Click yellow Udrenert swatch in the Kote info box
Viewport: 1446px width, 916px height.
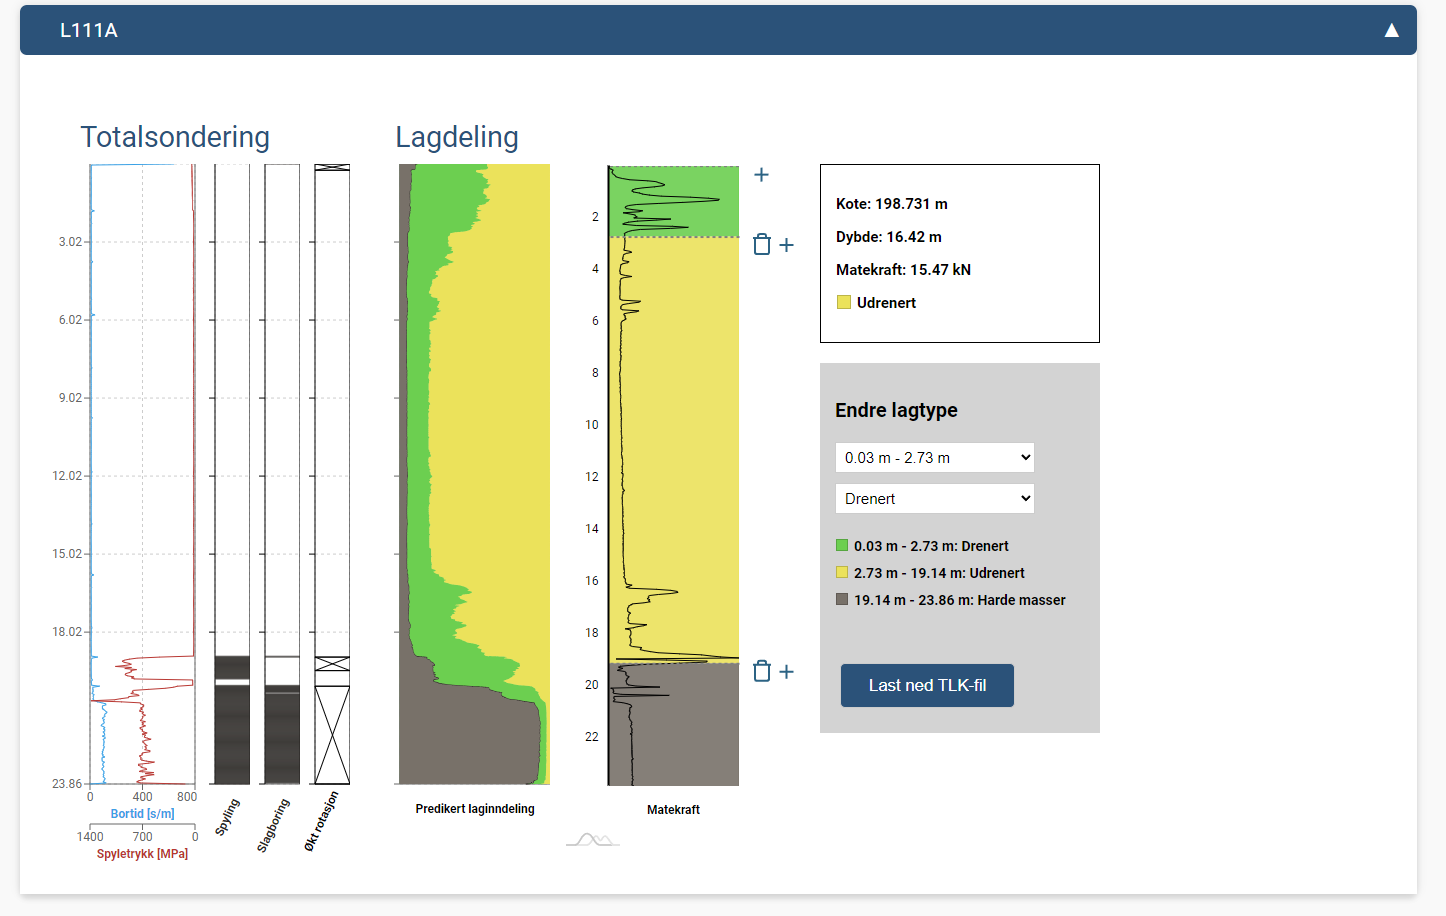844,303
